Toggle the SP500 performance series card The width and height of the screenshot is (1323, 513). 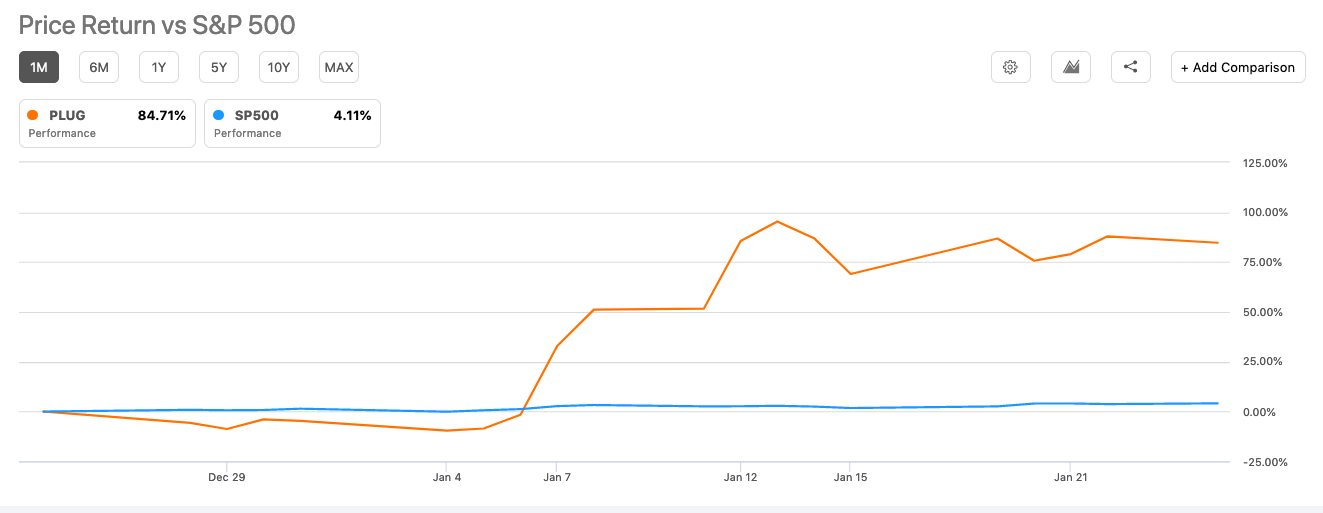point(292,123)
